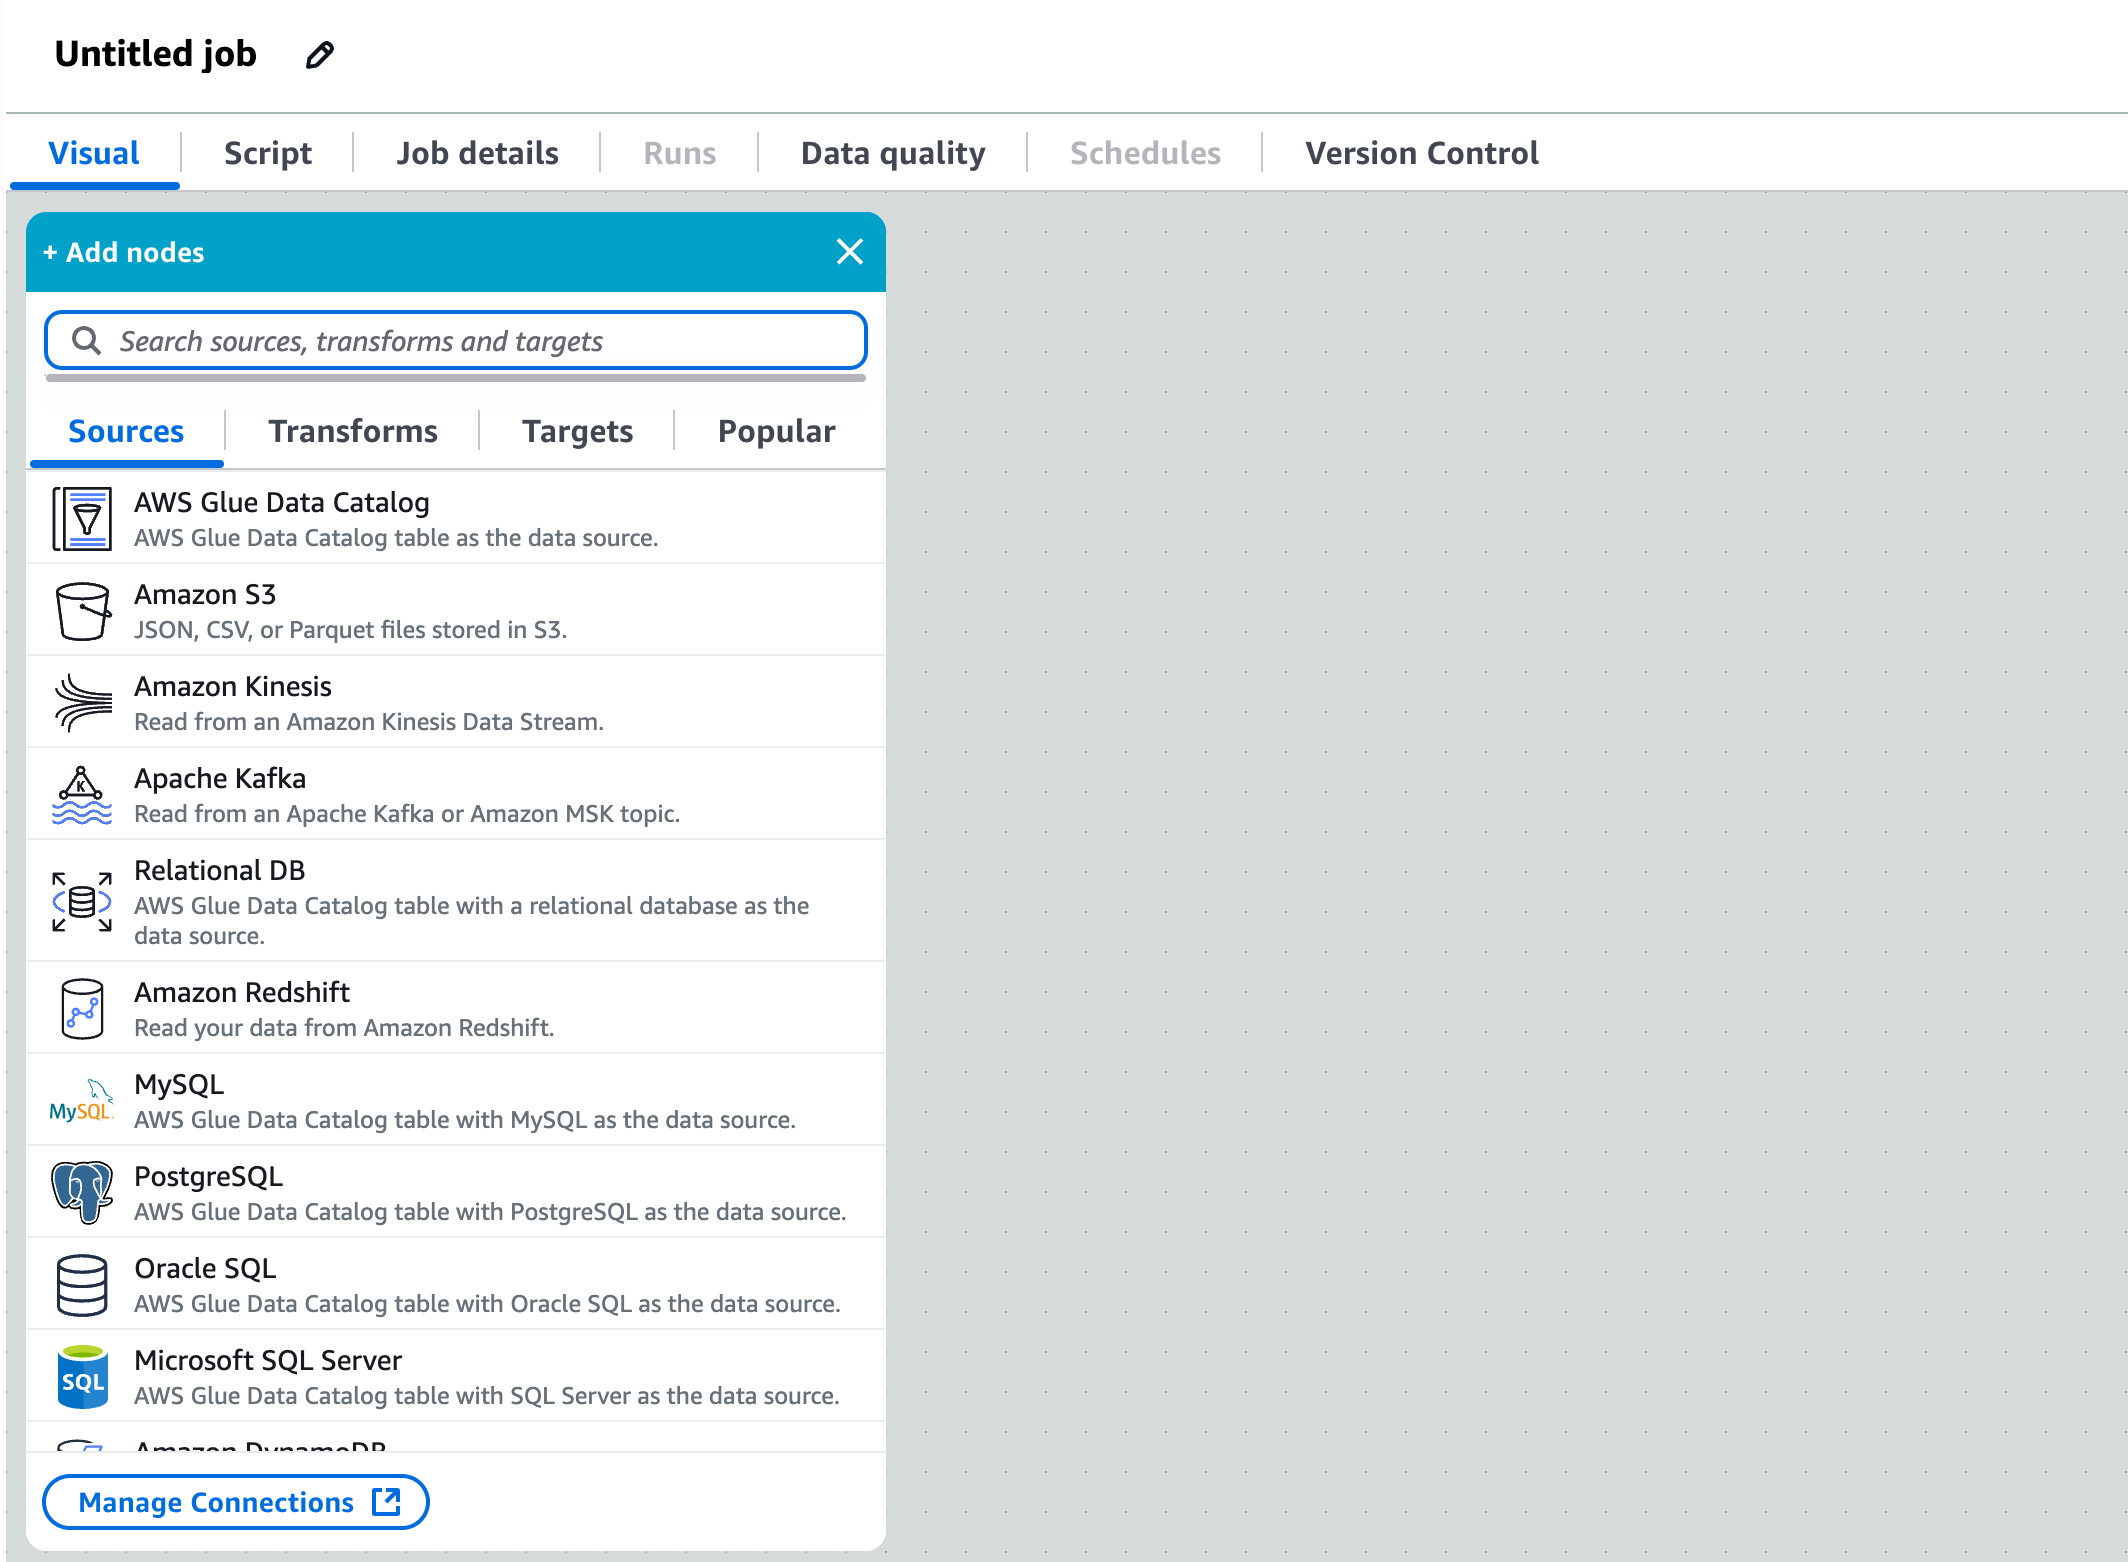Click the Amazon S3 bucket icon
Screen dimensions: 2128x1562
(82, 611)
